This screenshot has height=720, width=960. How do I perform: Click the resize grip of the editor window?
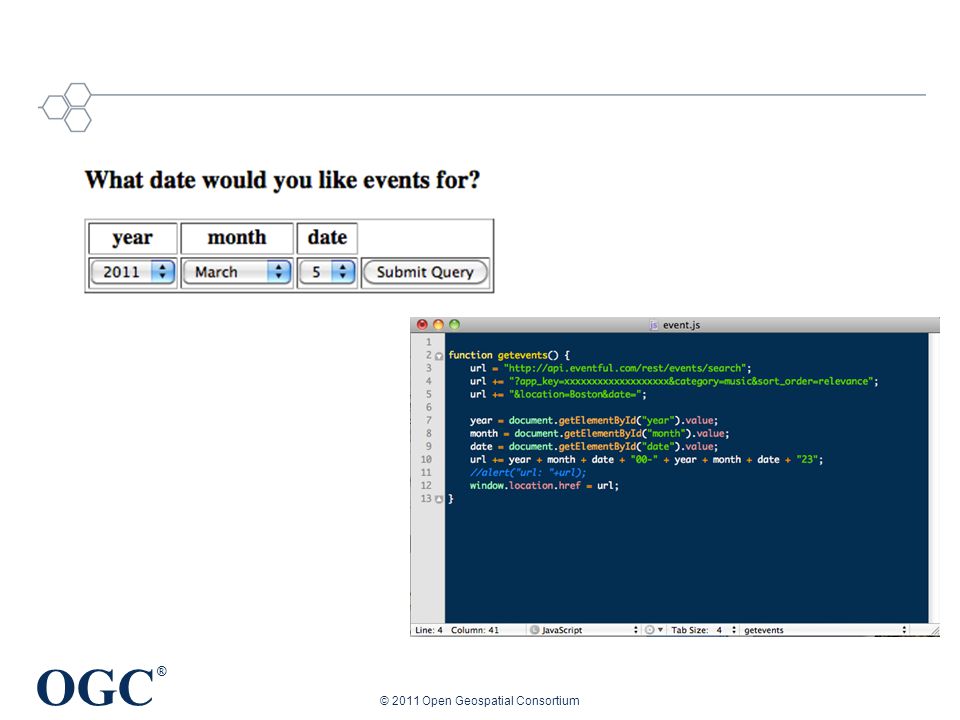[x=935, y=631]
